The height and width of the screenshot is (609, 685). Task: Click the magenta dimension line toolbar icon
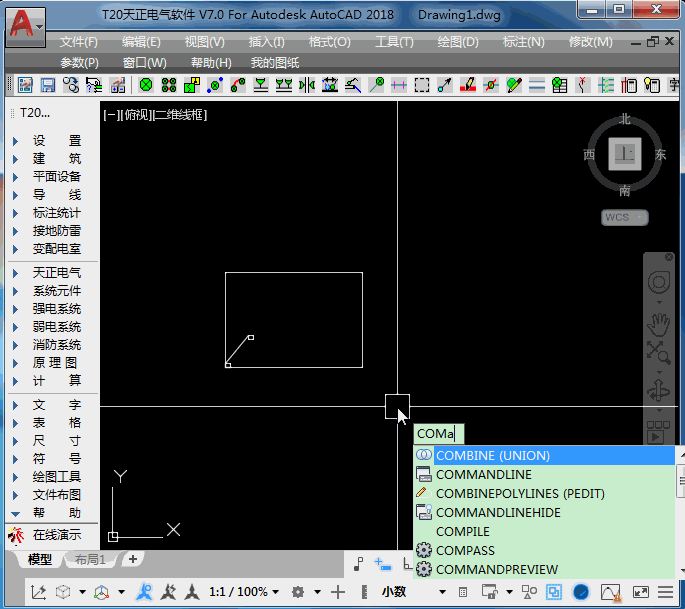(x=399, y=85)
